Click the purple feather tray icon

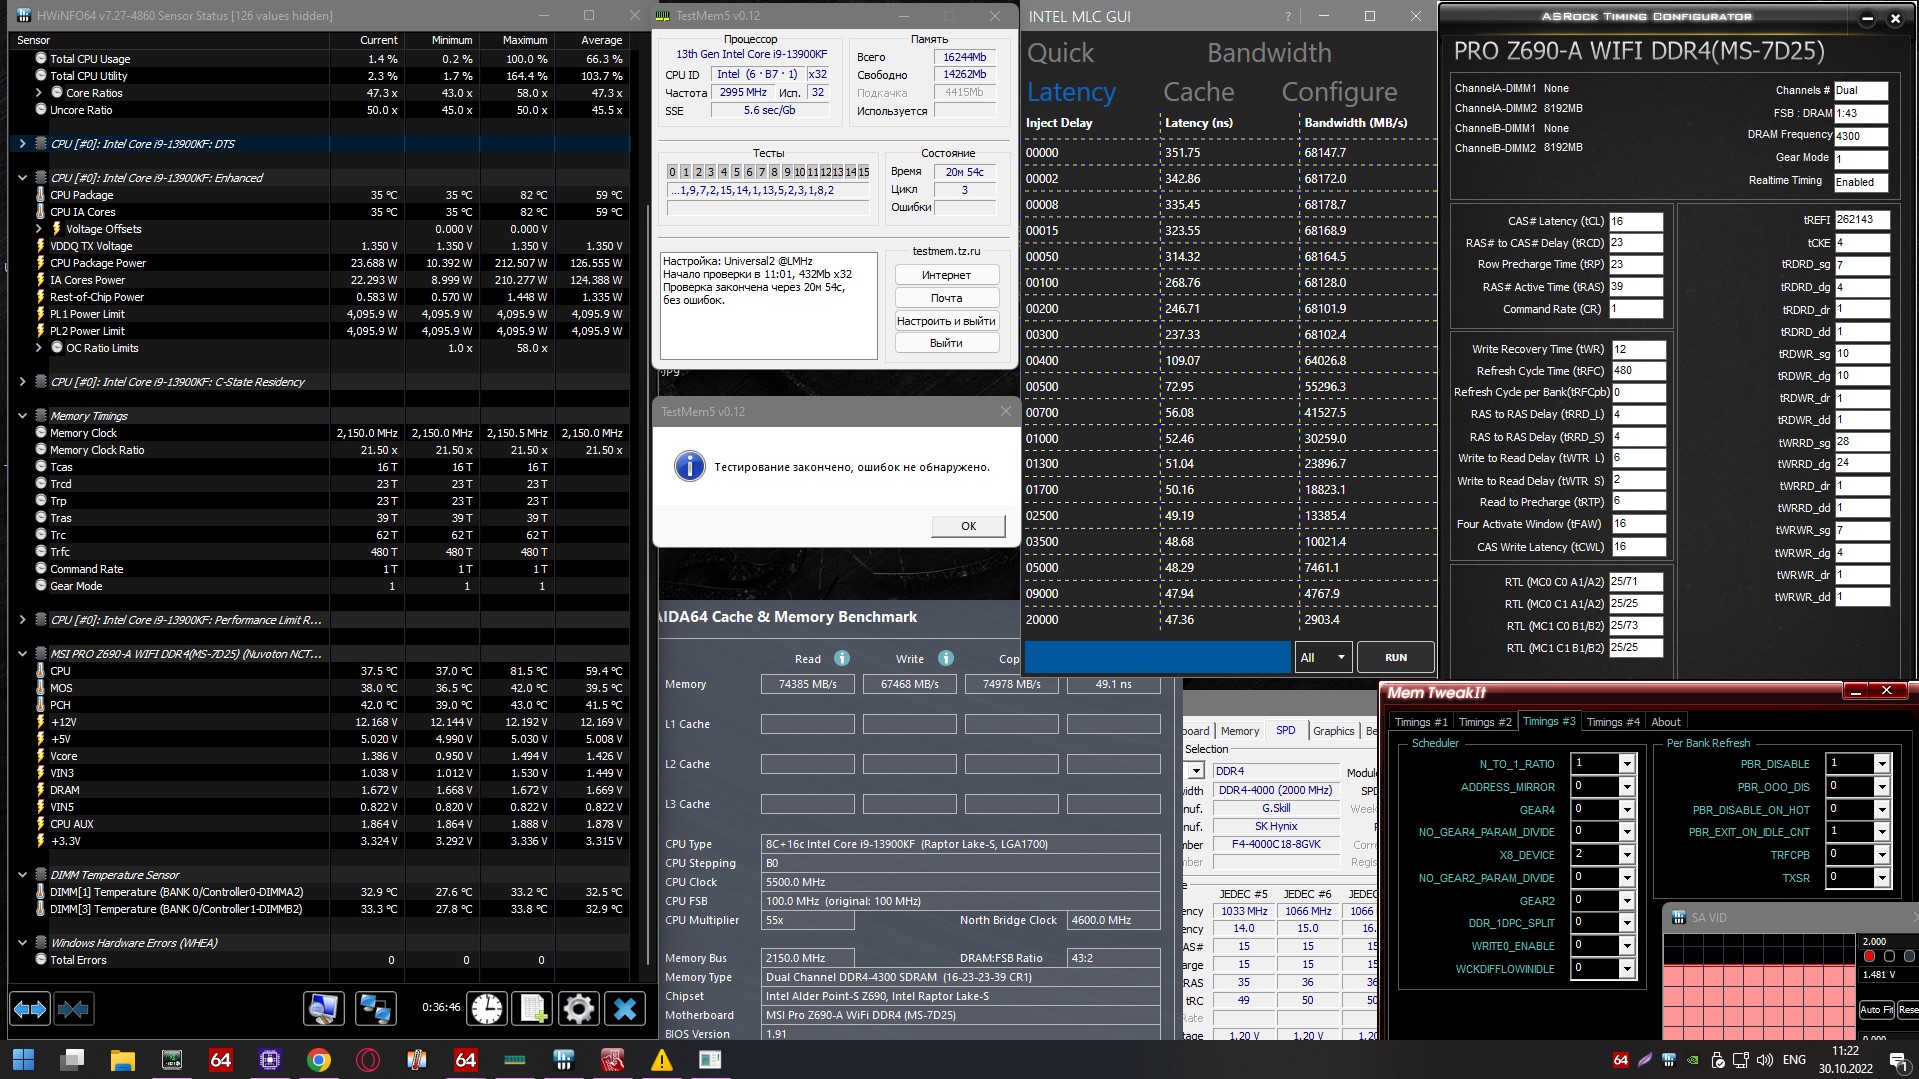click(x=1645, y=1060)
